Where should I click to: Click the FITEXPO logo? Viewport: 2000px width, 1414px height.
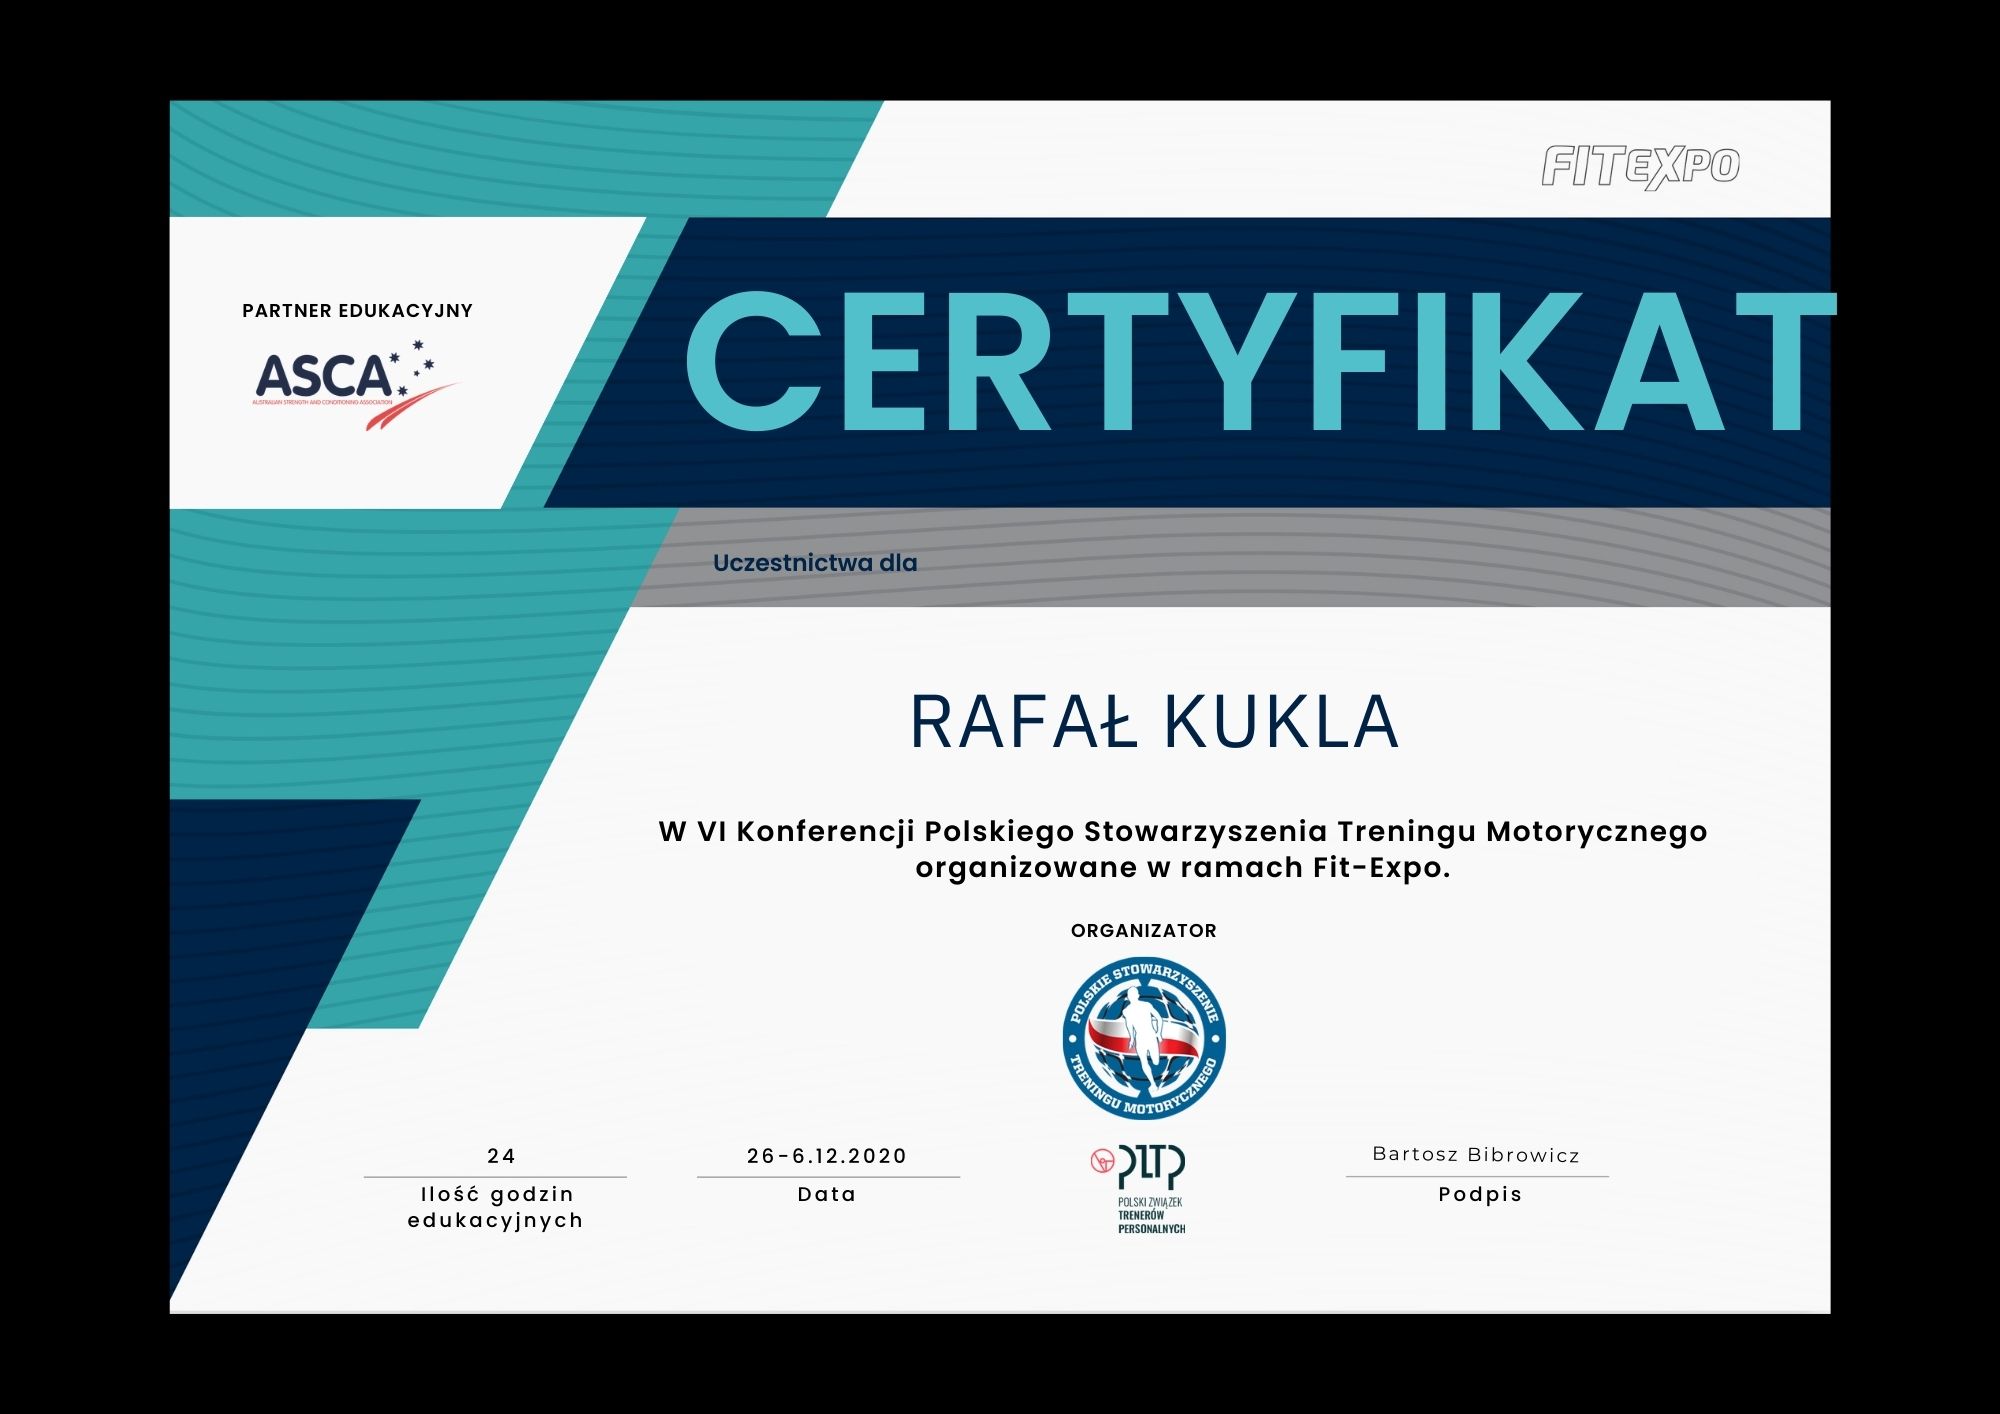click(1640, 167)
